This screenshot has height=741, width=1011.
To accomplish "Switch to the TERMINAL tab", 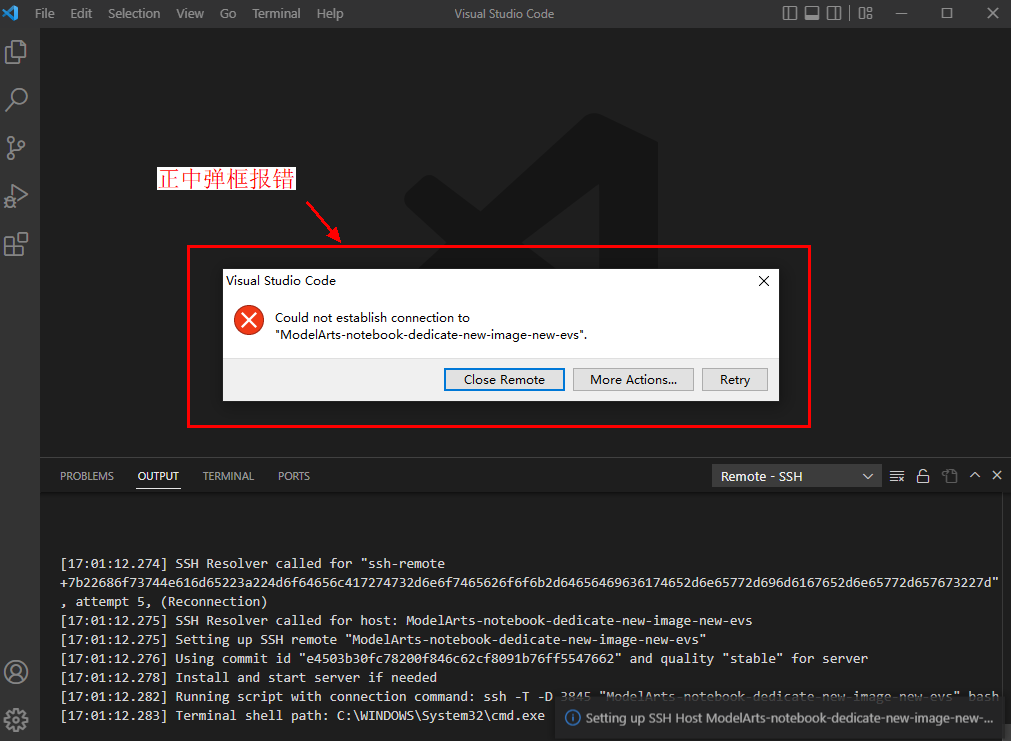I will [228, 476].
